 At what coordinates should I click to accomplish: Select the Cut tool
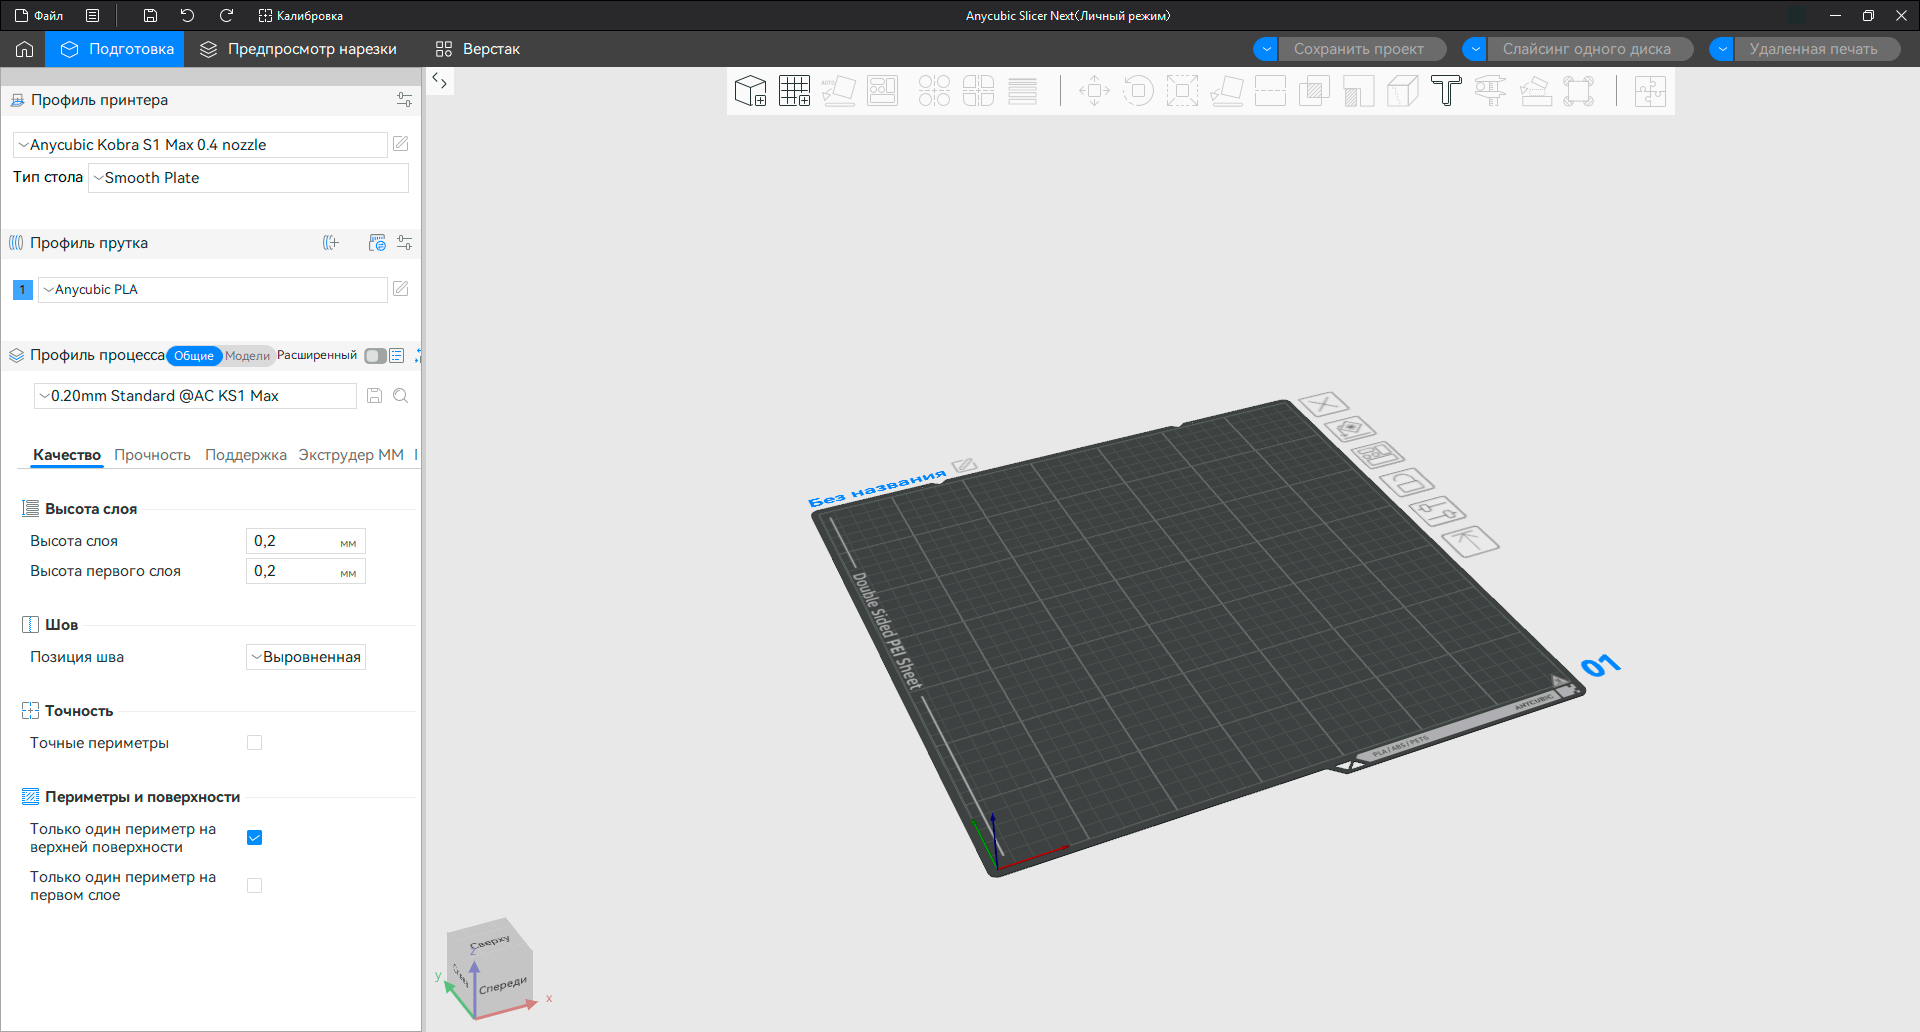point(1270,91)
